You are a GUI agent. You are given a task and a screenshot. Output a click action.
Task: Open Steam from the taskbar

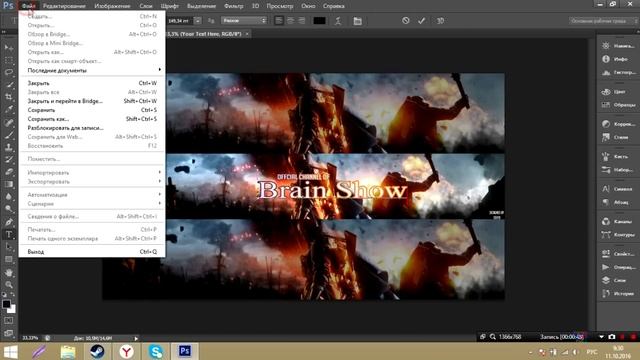(97, 351)
